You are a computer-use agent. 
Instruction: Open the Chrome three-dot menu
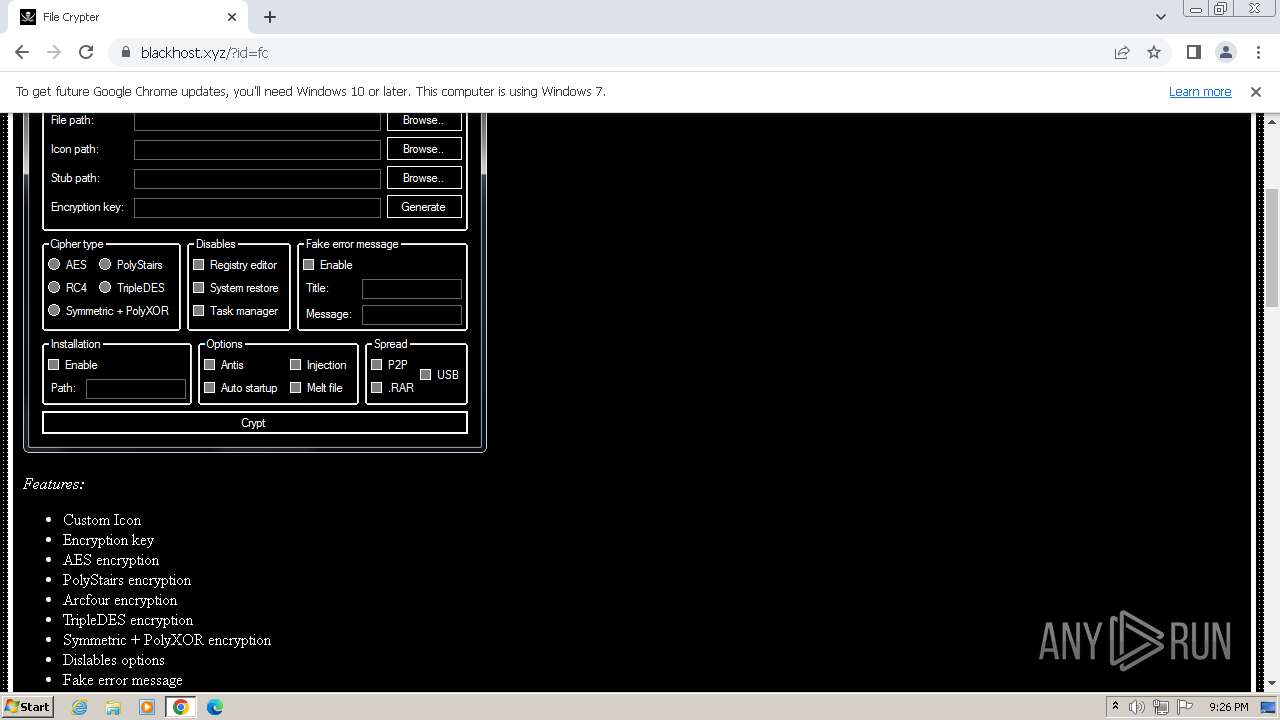(x=1258, y=52)
